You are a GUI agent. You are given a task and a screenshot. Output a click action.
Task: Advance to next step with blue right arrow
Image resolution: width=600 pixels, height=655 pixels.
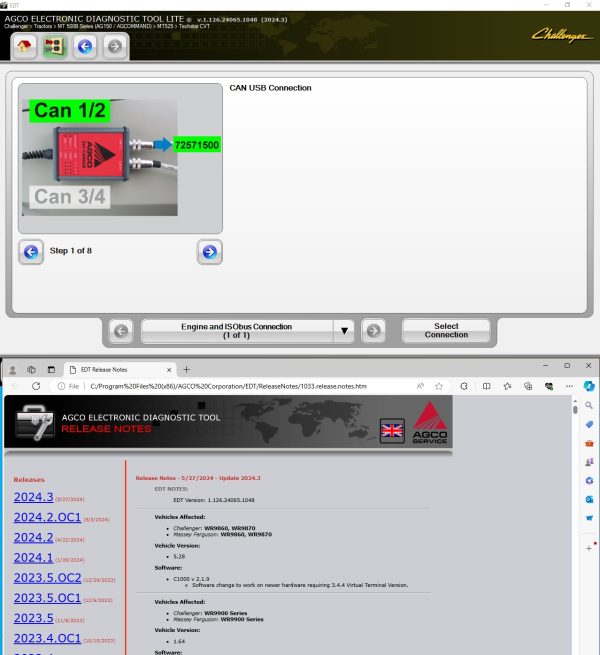(x=210, y=252)
